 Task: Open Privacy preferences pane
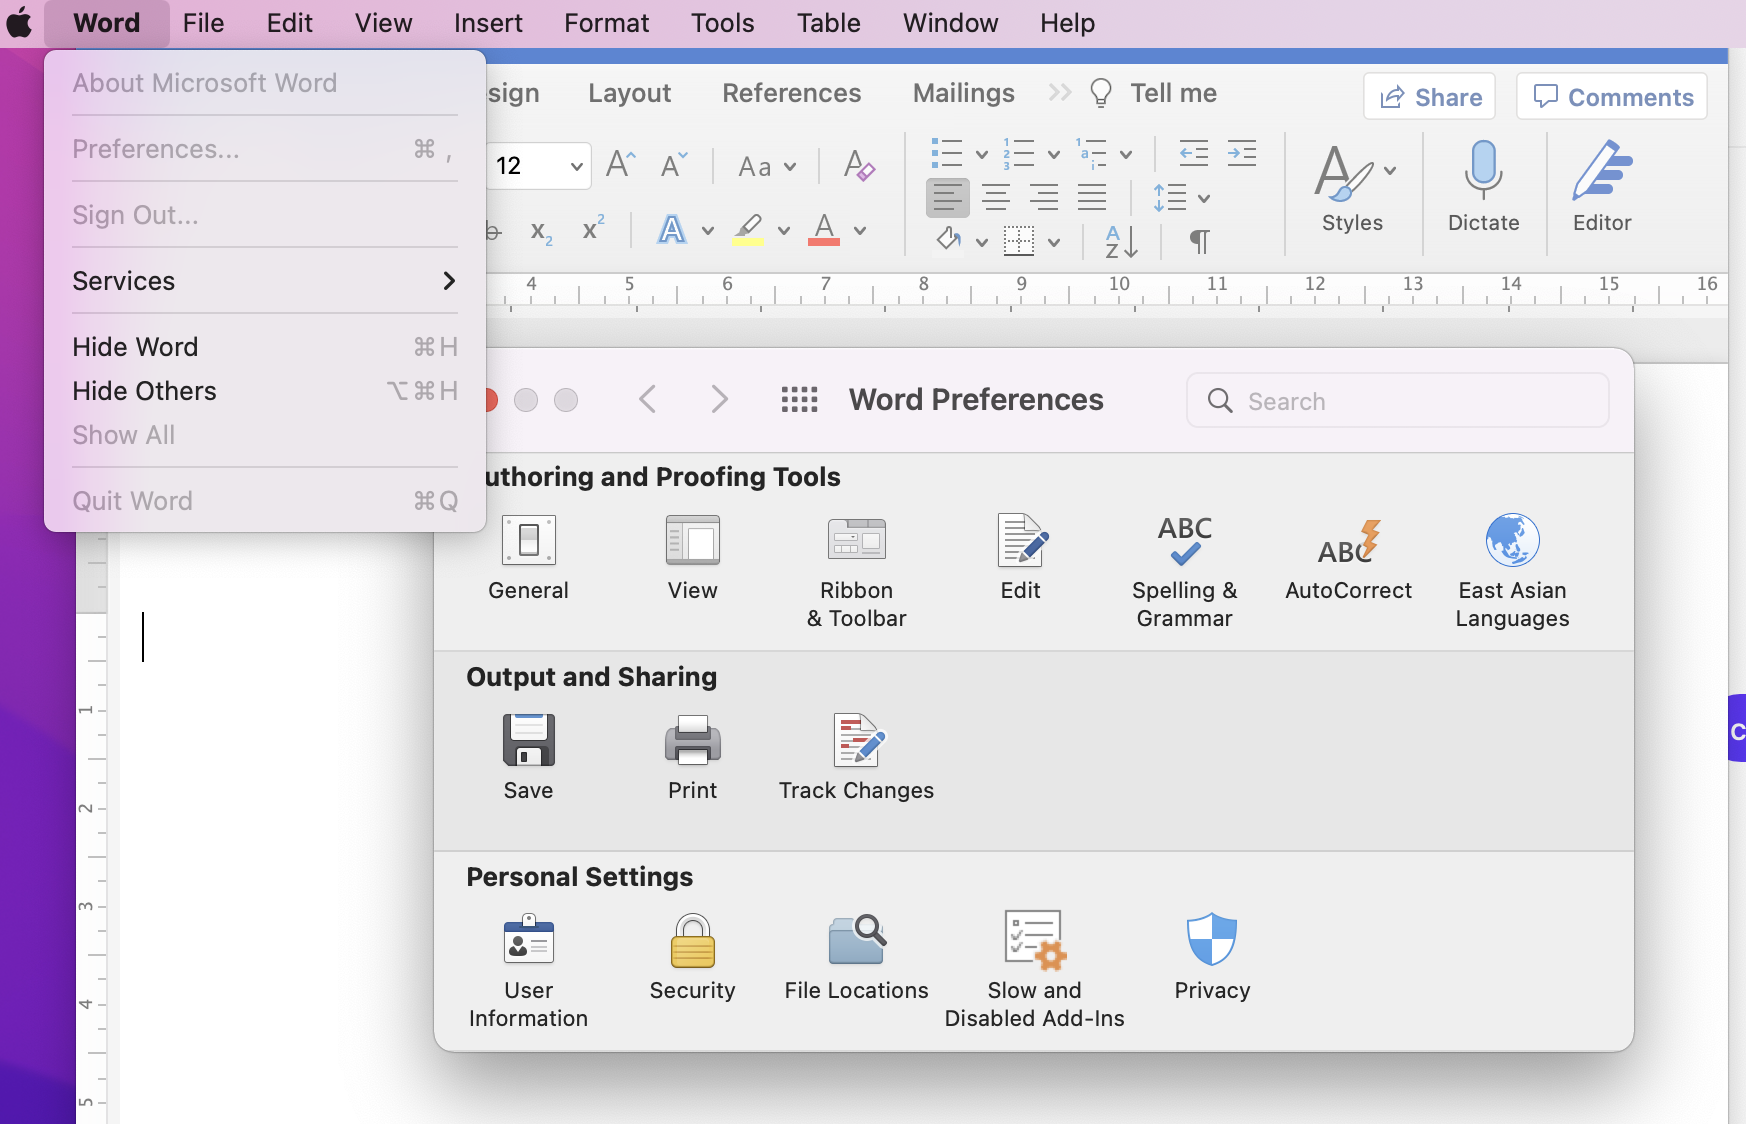coord(1212,959)
